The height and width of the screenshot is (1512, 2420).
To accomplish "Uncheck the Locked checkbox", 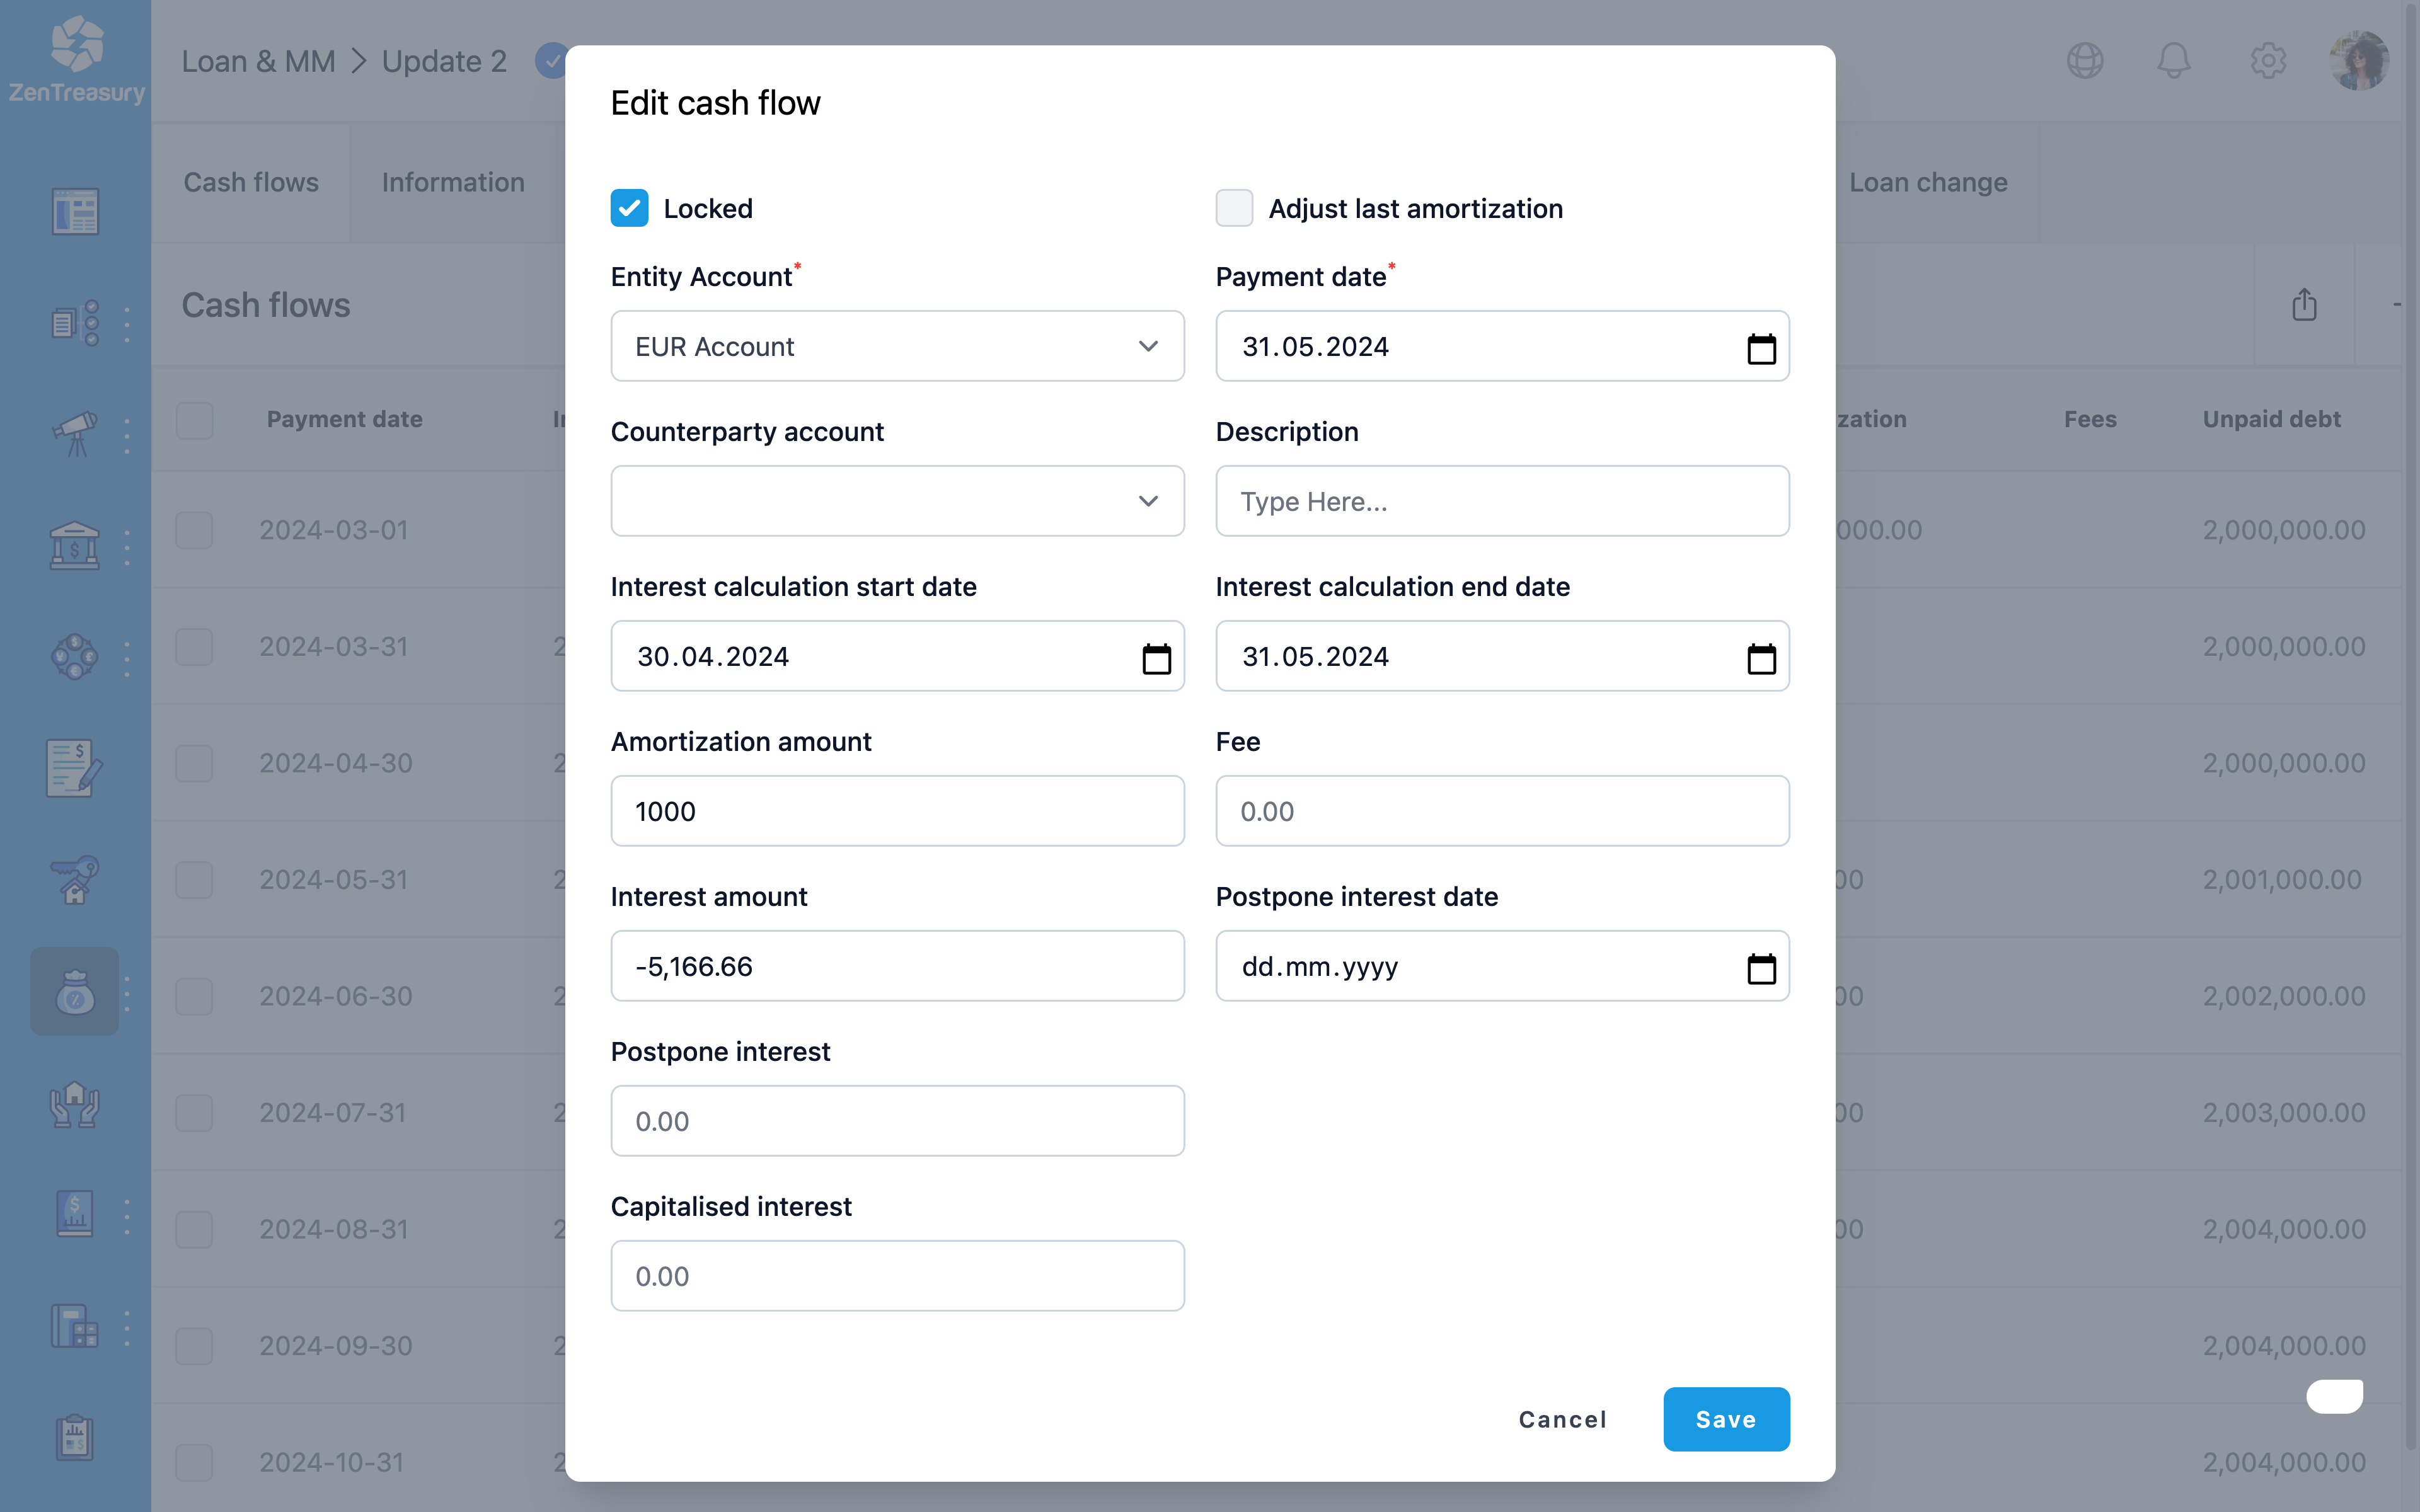I will coord(629,208).
